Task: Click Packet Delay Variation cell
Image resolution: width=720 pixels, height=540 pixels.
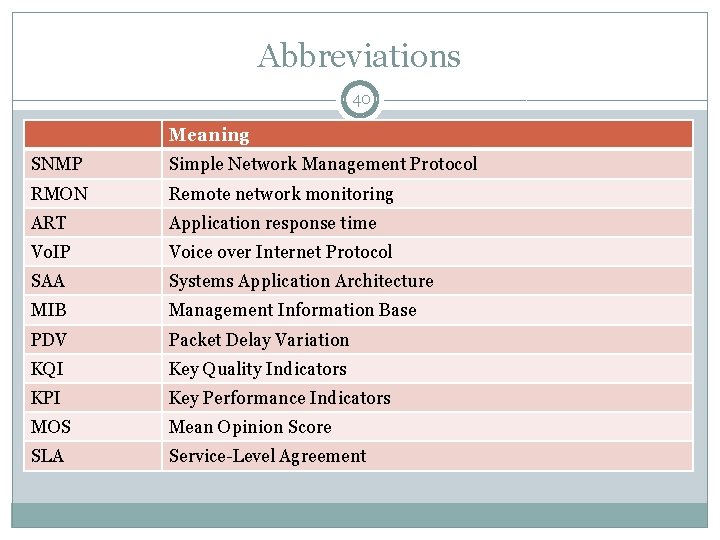Action: click(259, 340)
